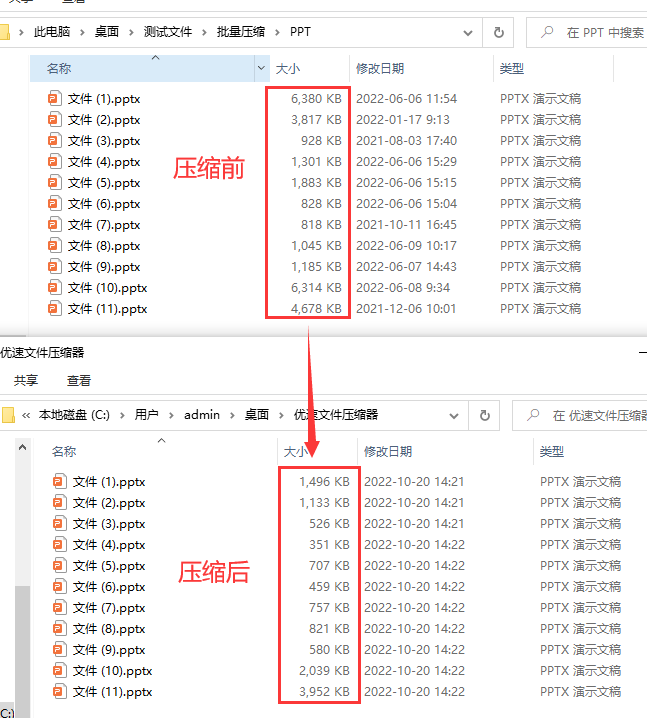Sort by 名称 column in 优速文件压缩器 window
Viewport: 647px width, 718px height.
pos(156,451)
